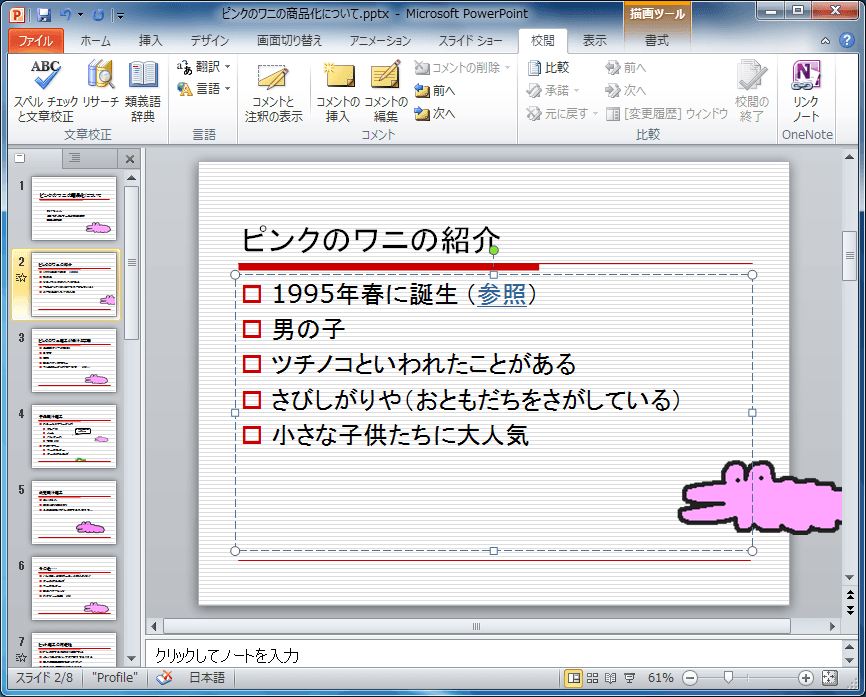Open Transitions (画面切り替え) ribbon tab

[289, 40]
